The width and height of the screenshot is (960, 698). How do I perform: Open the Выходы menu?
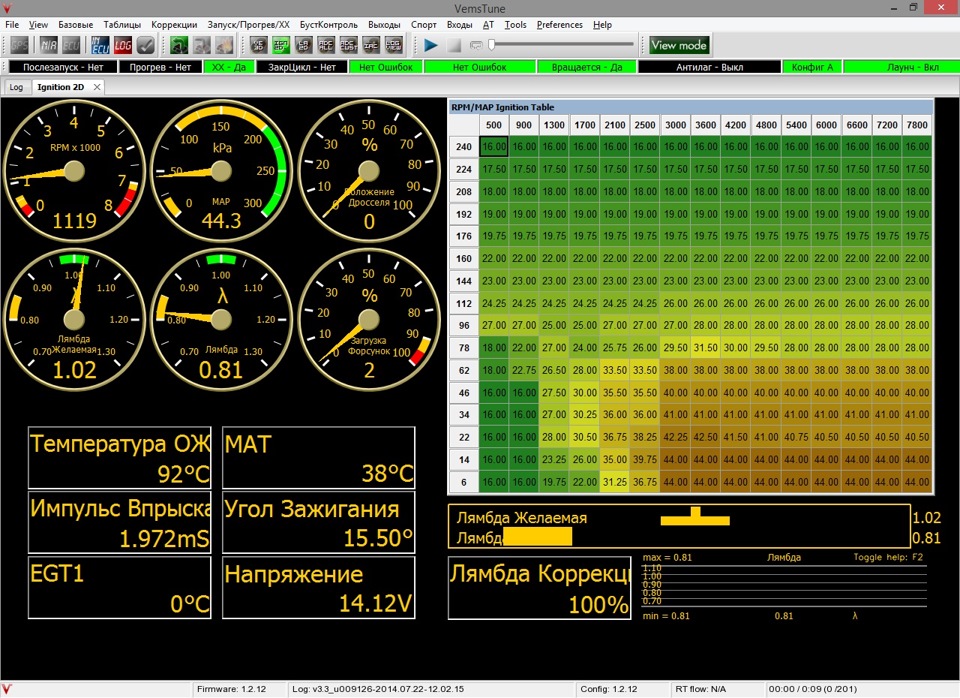click(384, 24)
